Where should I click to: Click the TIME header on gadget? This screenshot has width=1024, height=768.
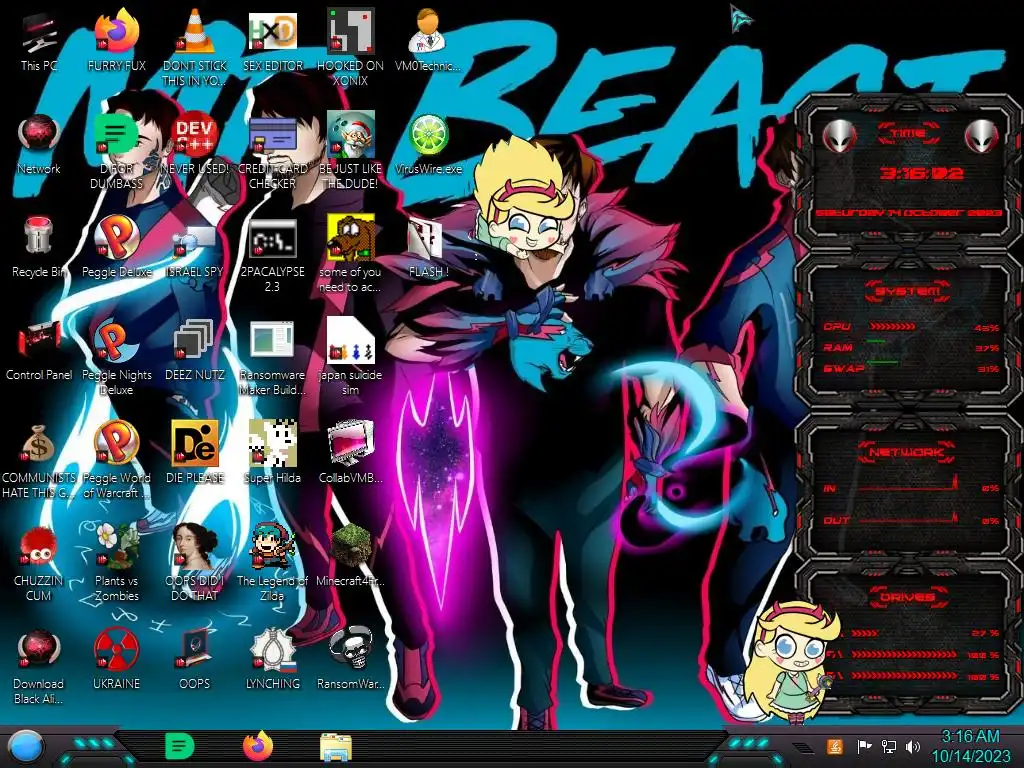[908, 133]
